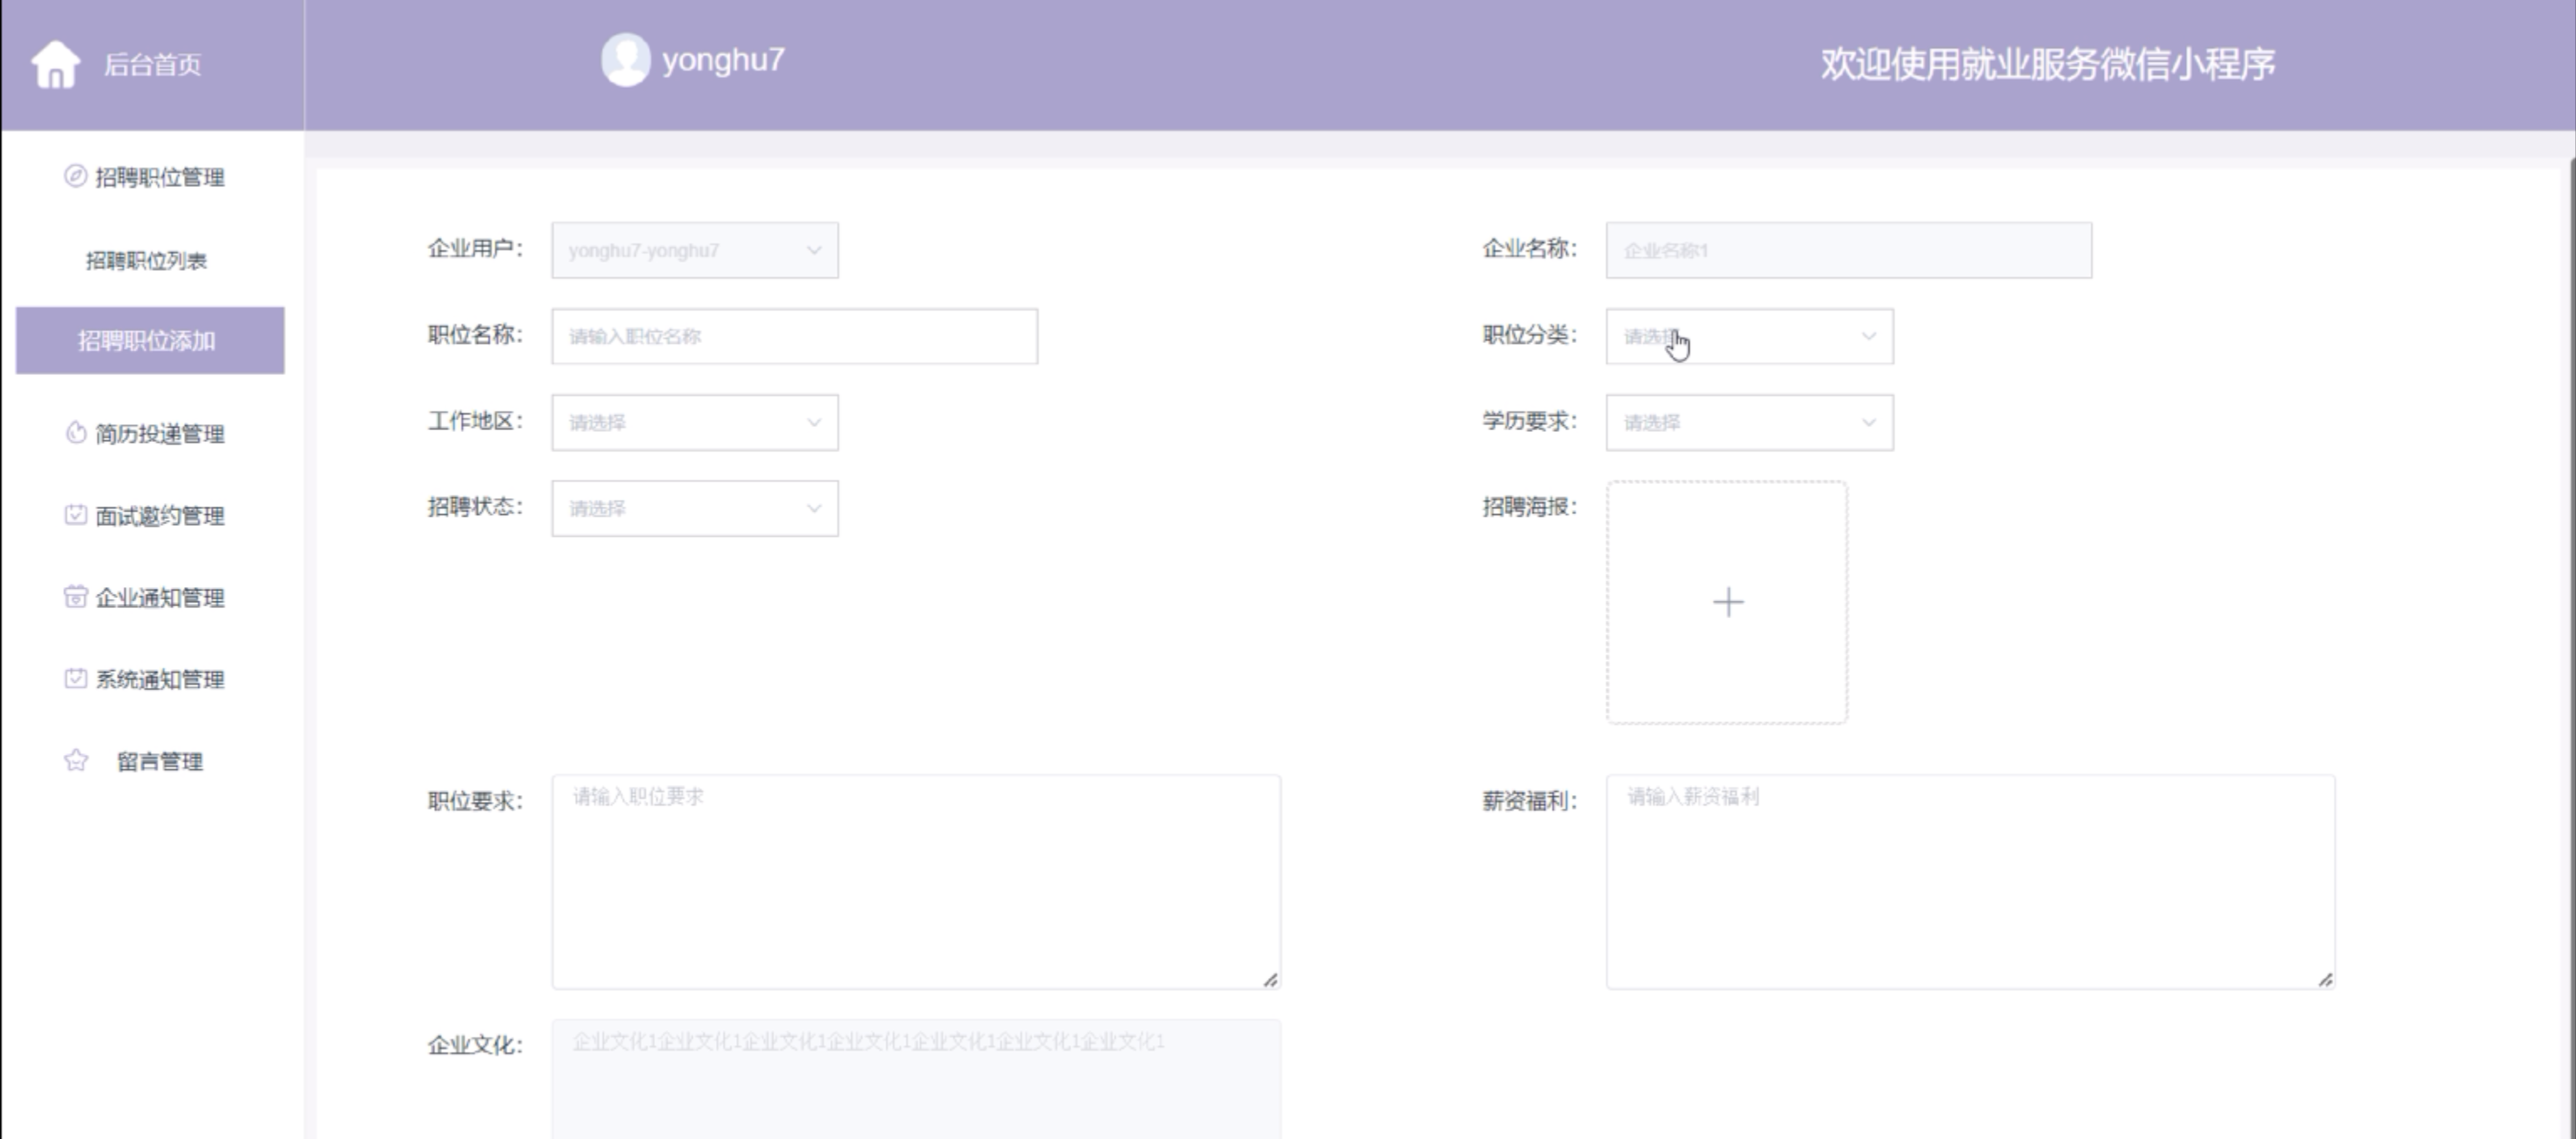Go to 后台首页 link

152,65
